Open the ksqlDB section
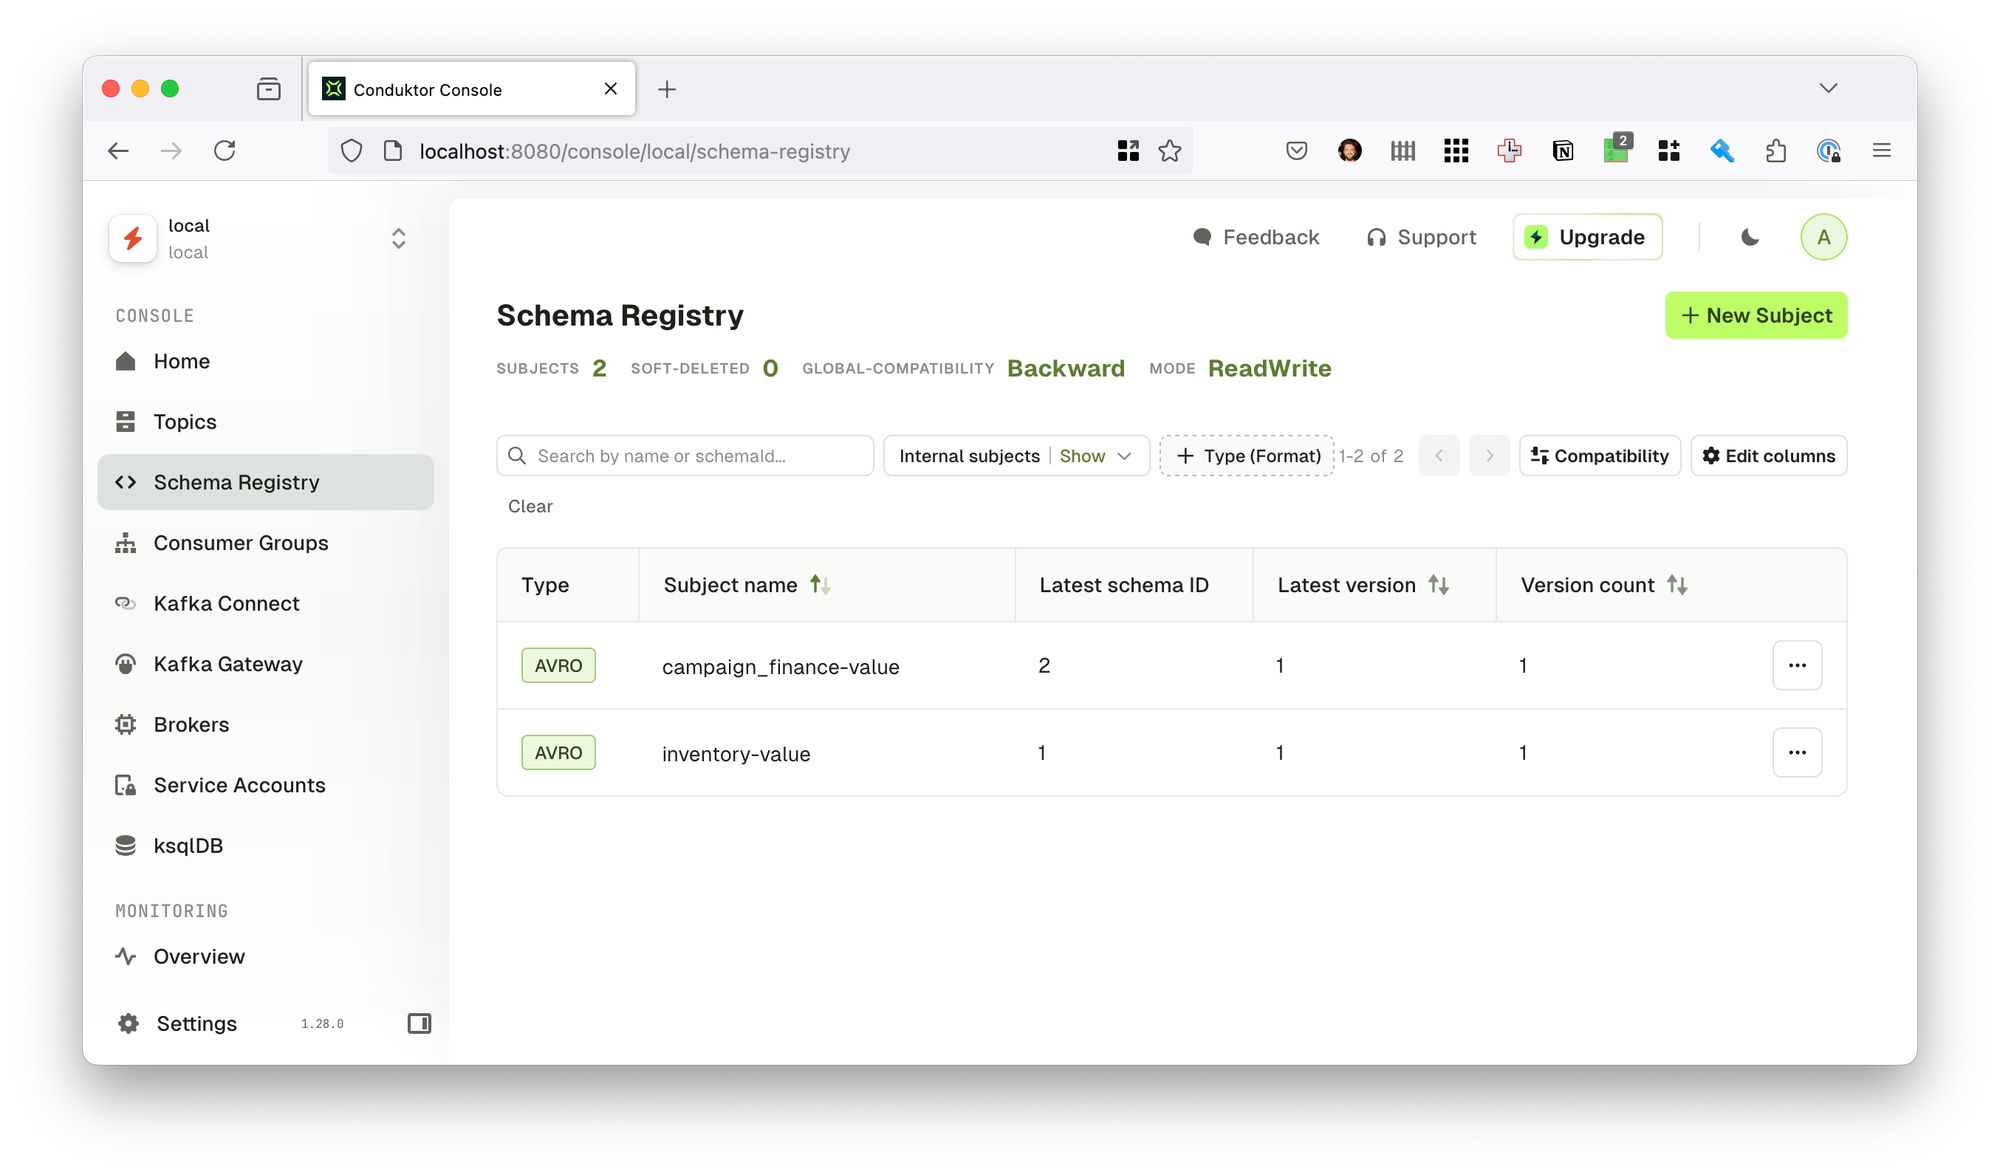Image resolution: width=2000 pixels, height=1174 pixels. 188,845
